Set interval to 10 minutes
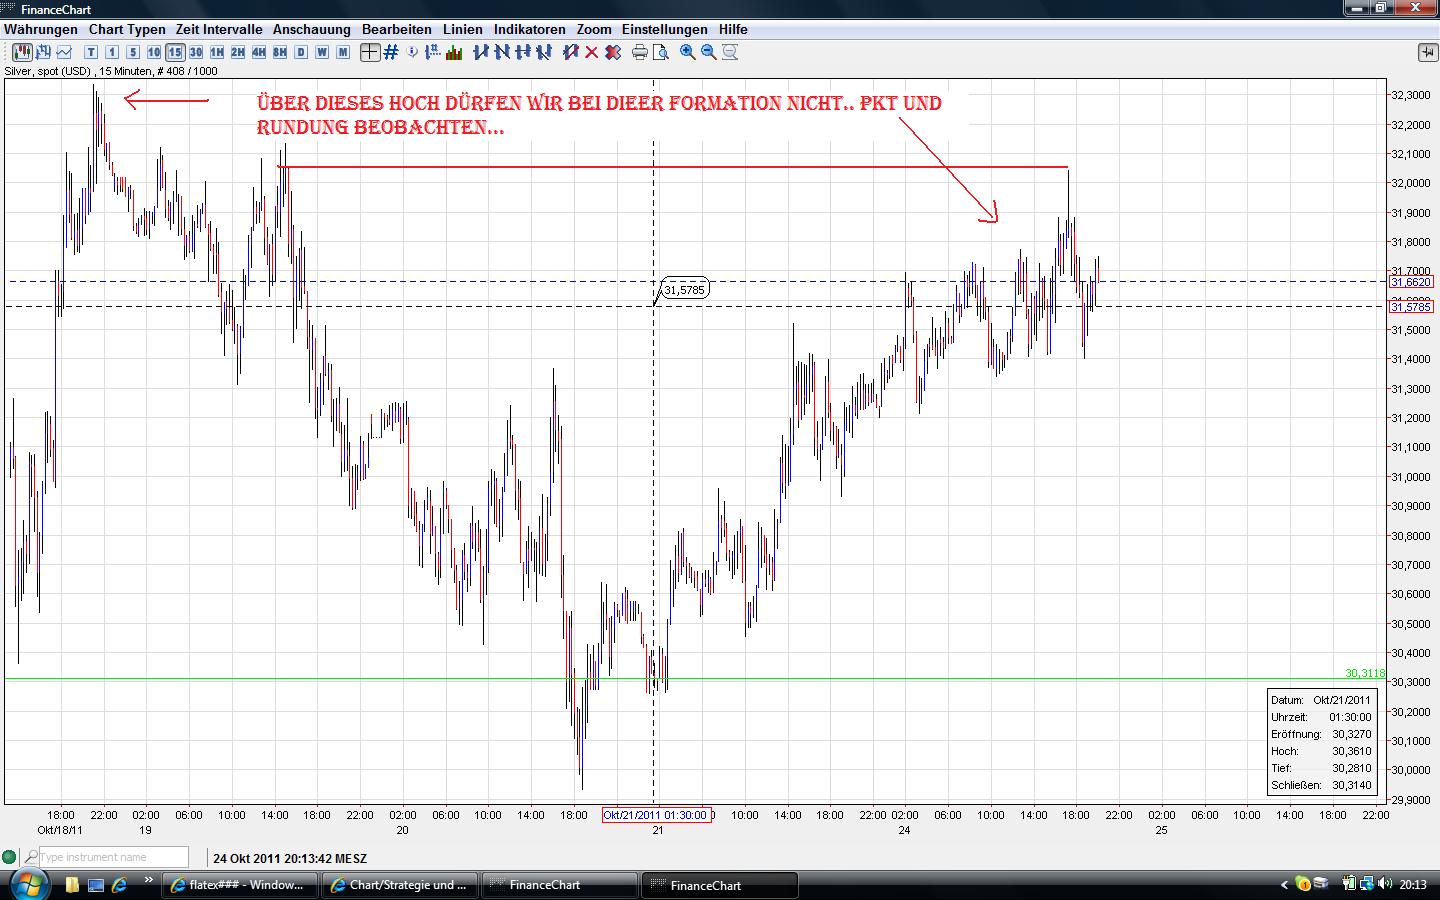Screen dimensions: 1440x900 point(154,52)
